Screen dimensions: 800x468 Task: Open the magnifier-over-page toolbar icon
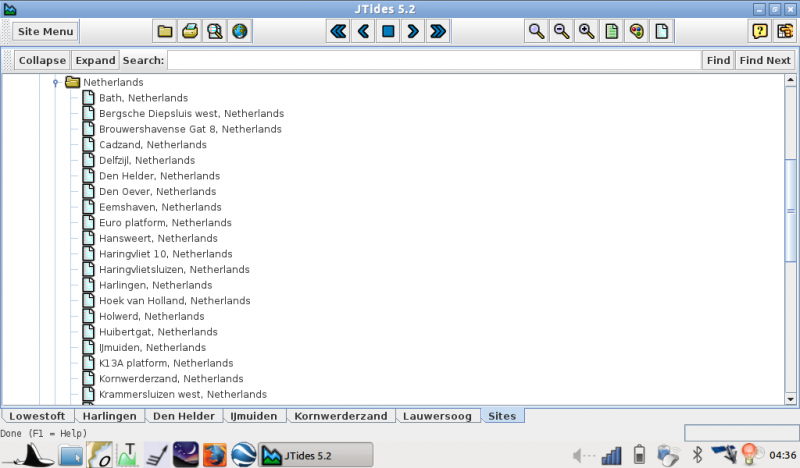point(215,32)
